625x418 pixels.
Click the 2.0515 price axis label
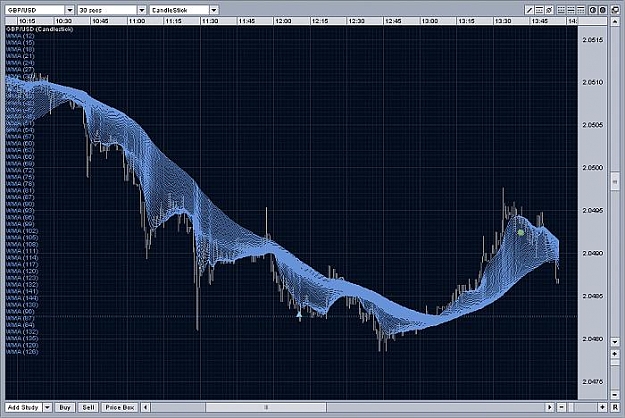tap(593, 40)
